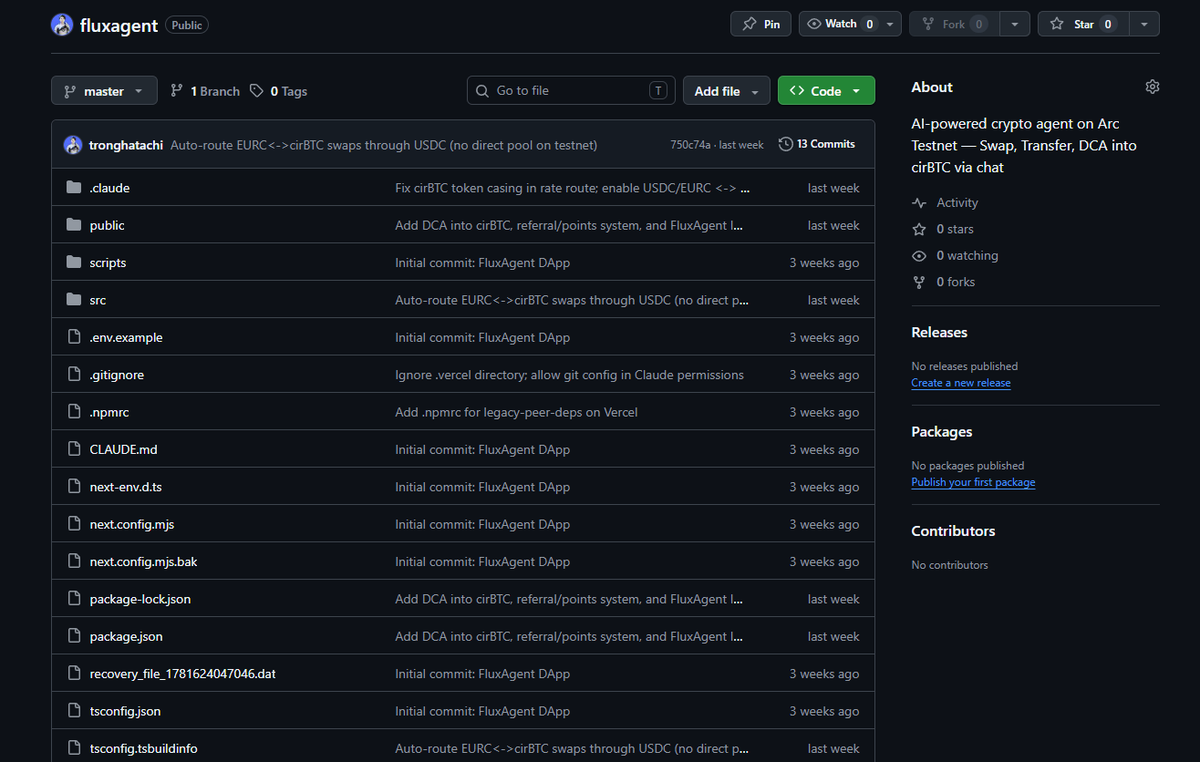The image size is (1200, 762).
Task: Click the next.config.mjs file icon
Action: (73, 524)
